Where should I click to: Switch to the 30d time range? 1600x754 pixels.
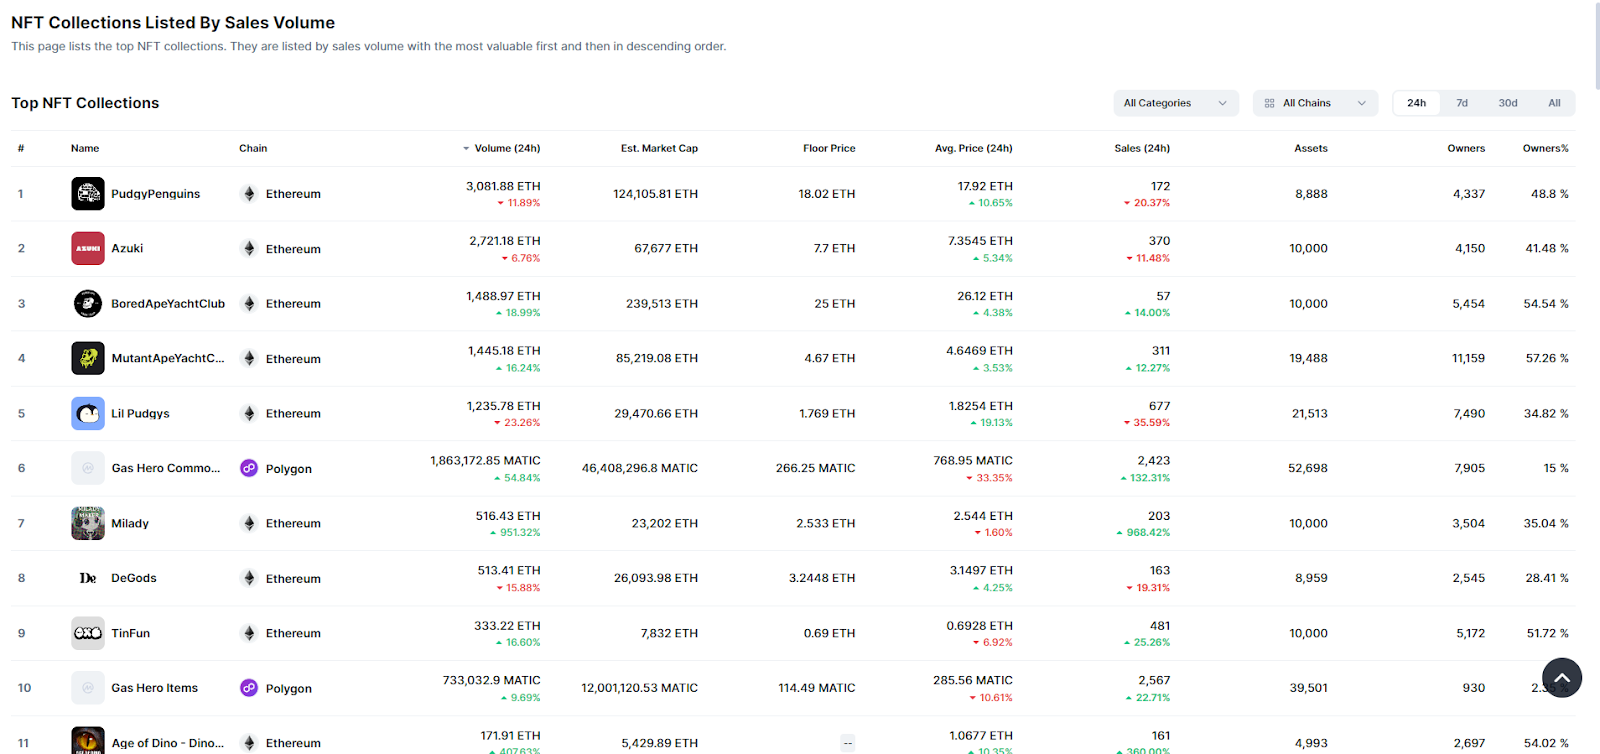[x=1508, y=103]
